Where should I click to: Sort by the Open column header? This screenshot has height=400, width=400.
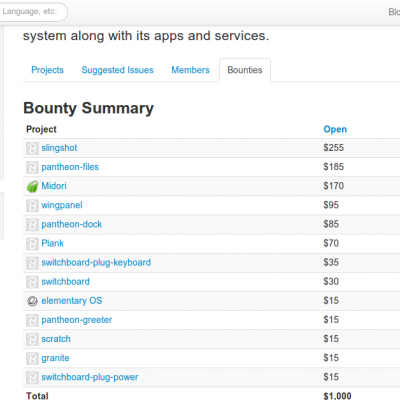point(335,129)
